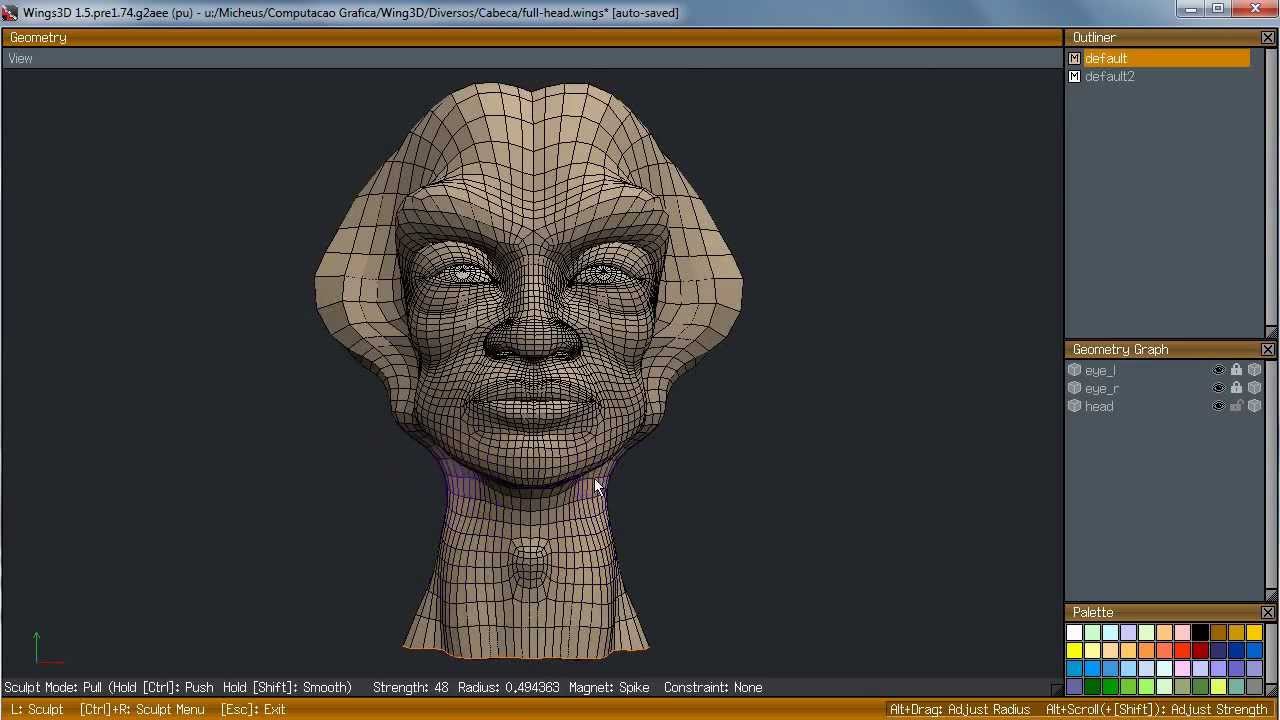Toggle visibility of the head object
This screenshot has width=1280, height=720.
pos(1218,407)
